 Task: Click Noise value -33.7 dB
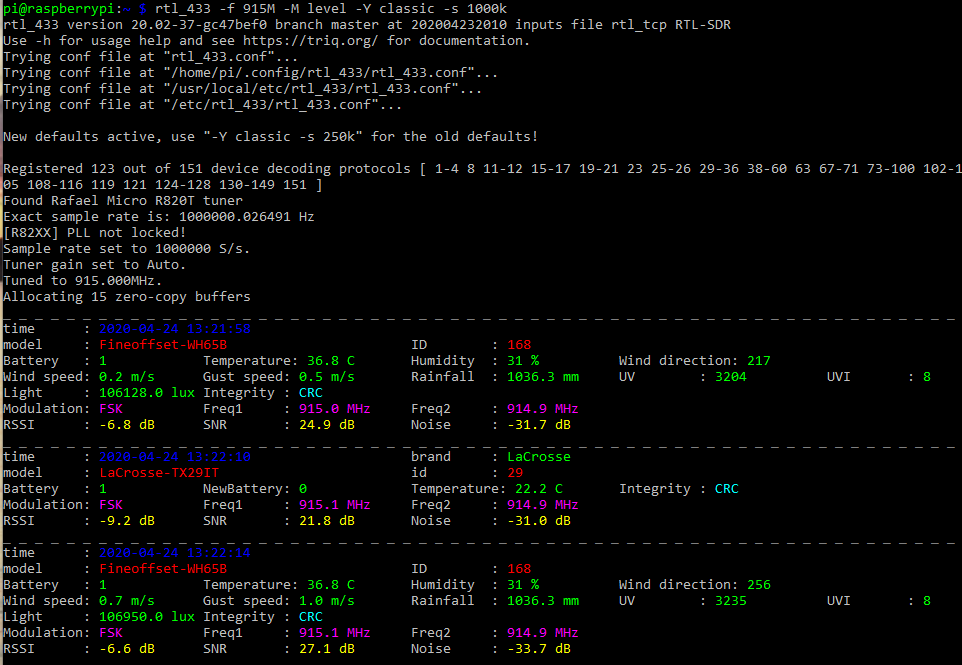[x=539, y=648]
